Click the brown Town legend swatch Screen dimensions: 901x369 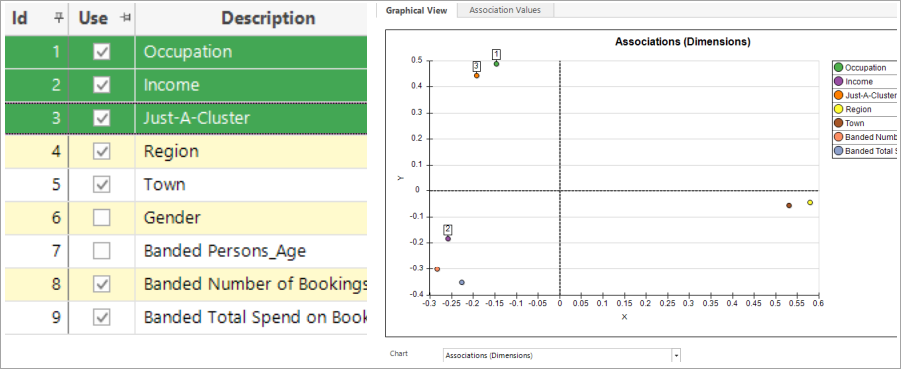839,123
